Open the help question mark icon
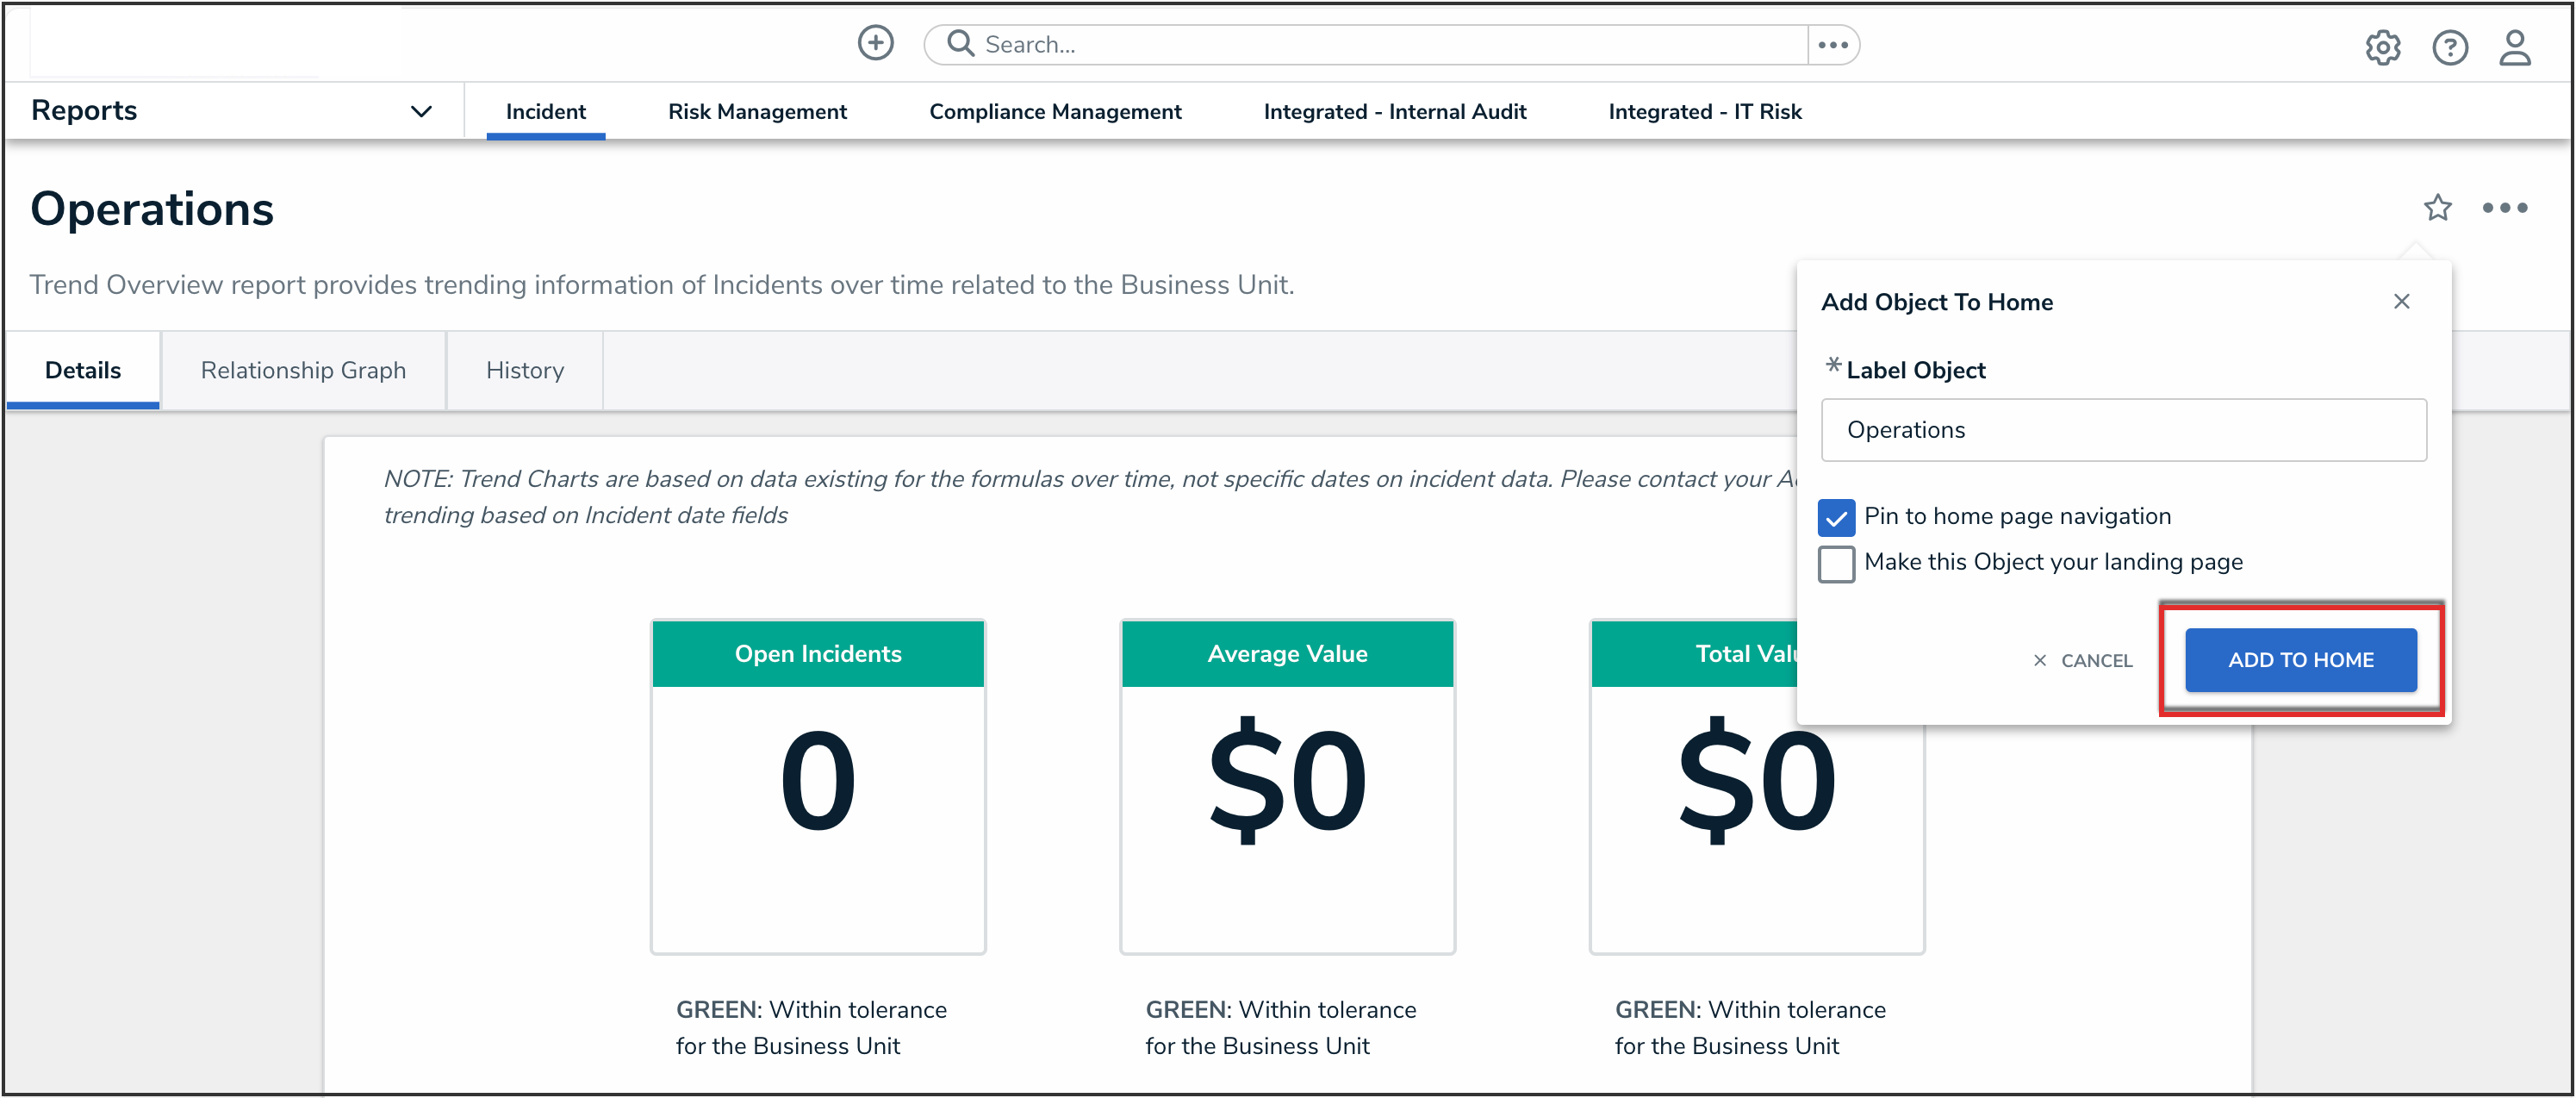The width and height of the screenshot is (2576, 1098). (2449, 47)
